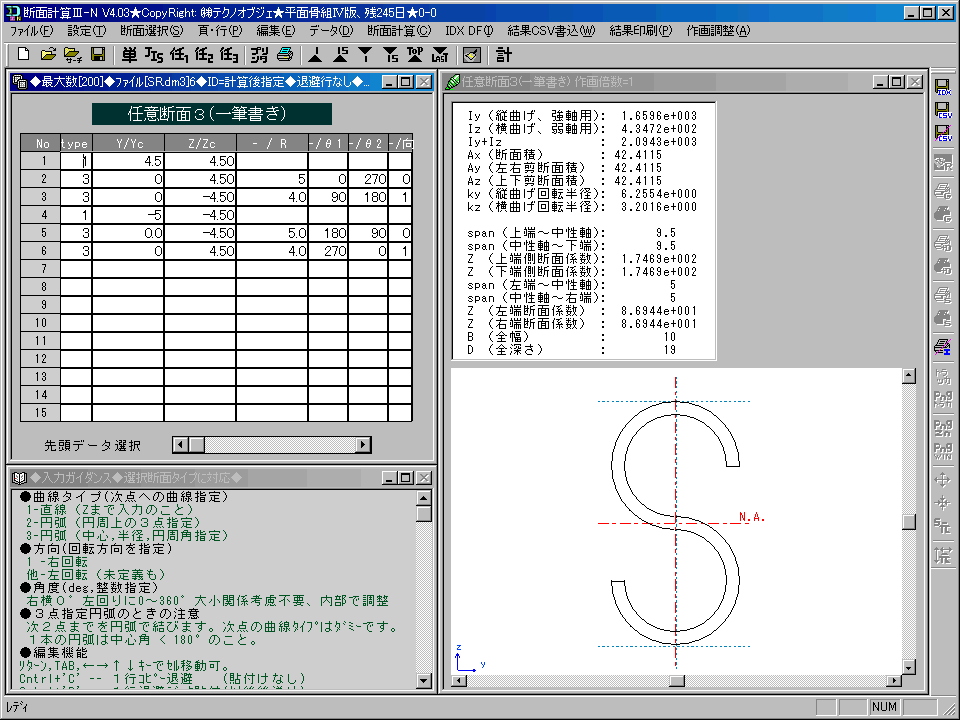The image size is (960, 720).
Task: Click the printer icon in toolbar
Action: 285,54
